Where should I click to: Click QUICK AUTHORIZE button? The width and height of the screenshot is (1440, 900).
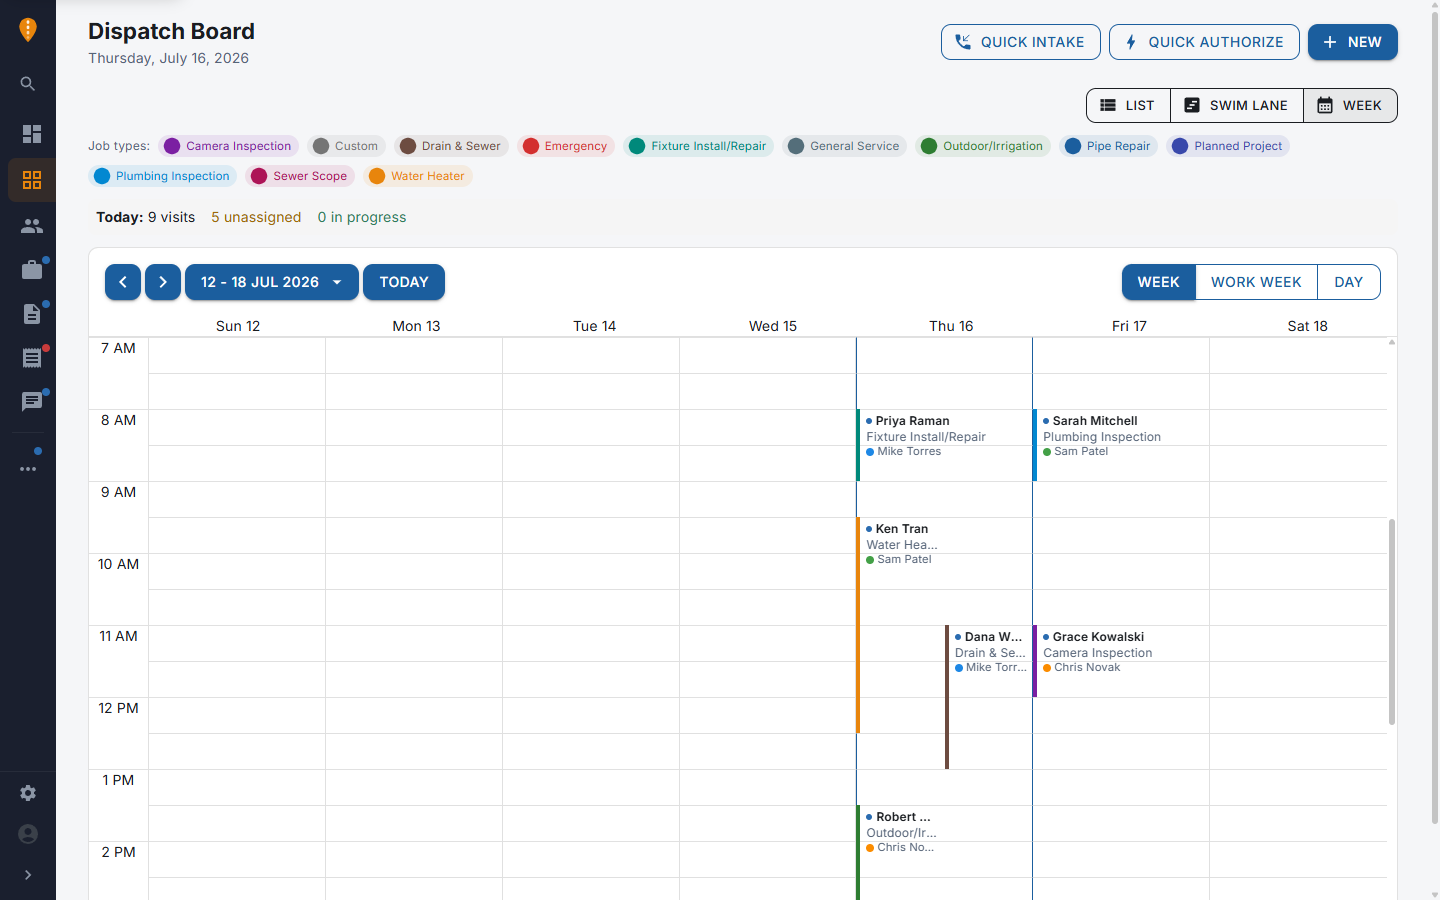click(x=1204, y=42)
